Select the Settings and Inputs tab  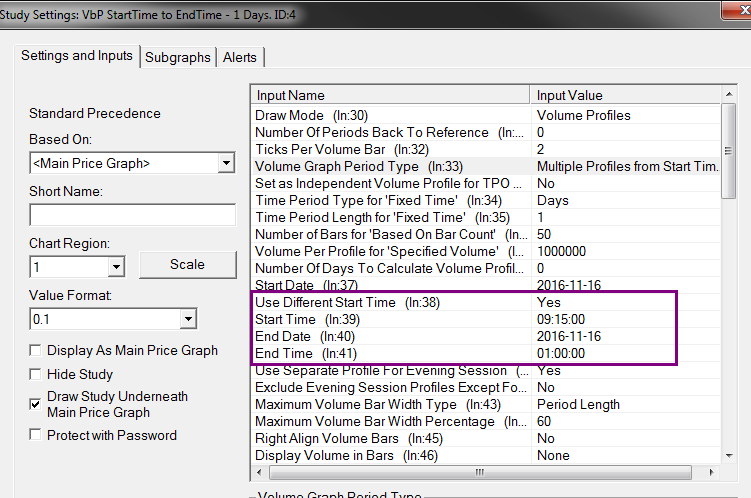(77, 56)
